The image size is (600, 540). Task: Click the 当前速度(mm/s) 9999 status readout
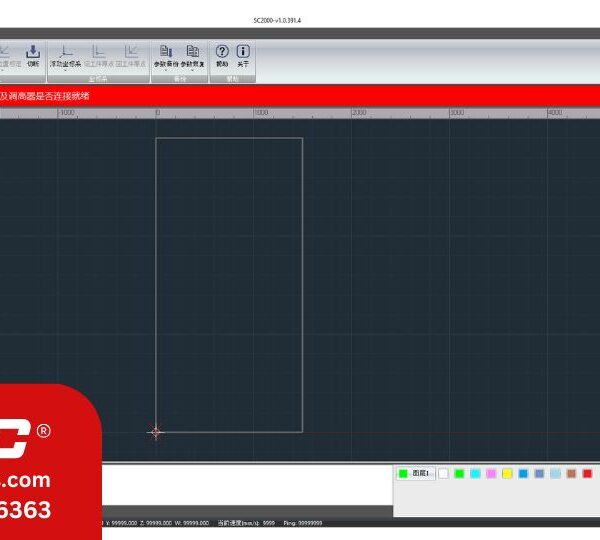click(246, 523)
